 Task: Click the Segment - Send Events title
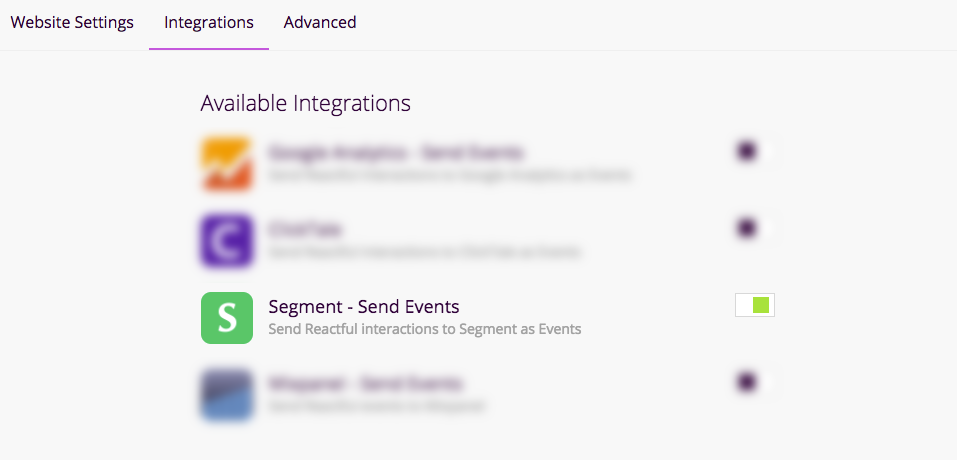364,306
